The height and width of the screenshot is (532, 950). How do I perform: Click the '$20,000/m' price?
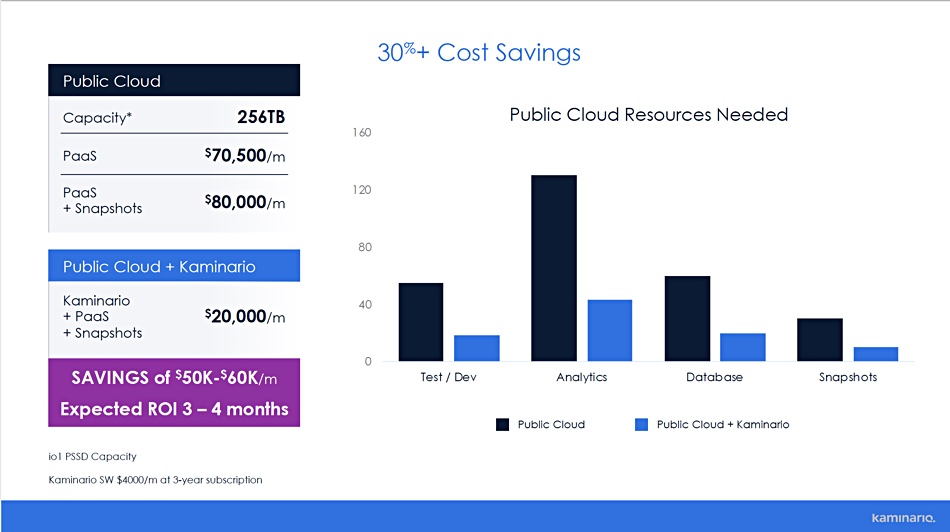[245, 316]
